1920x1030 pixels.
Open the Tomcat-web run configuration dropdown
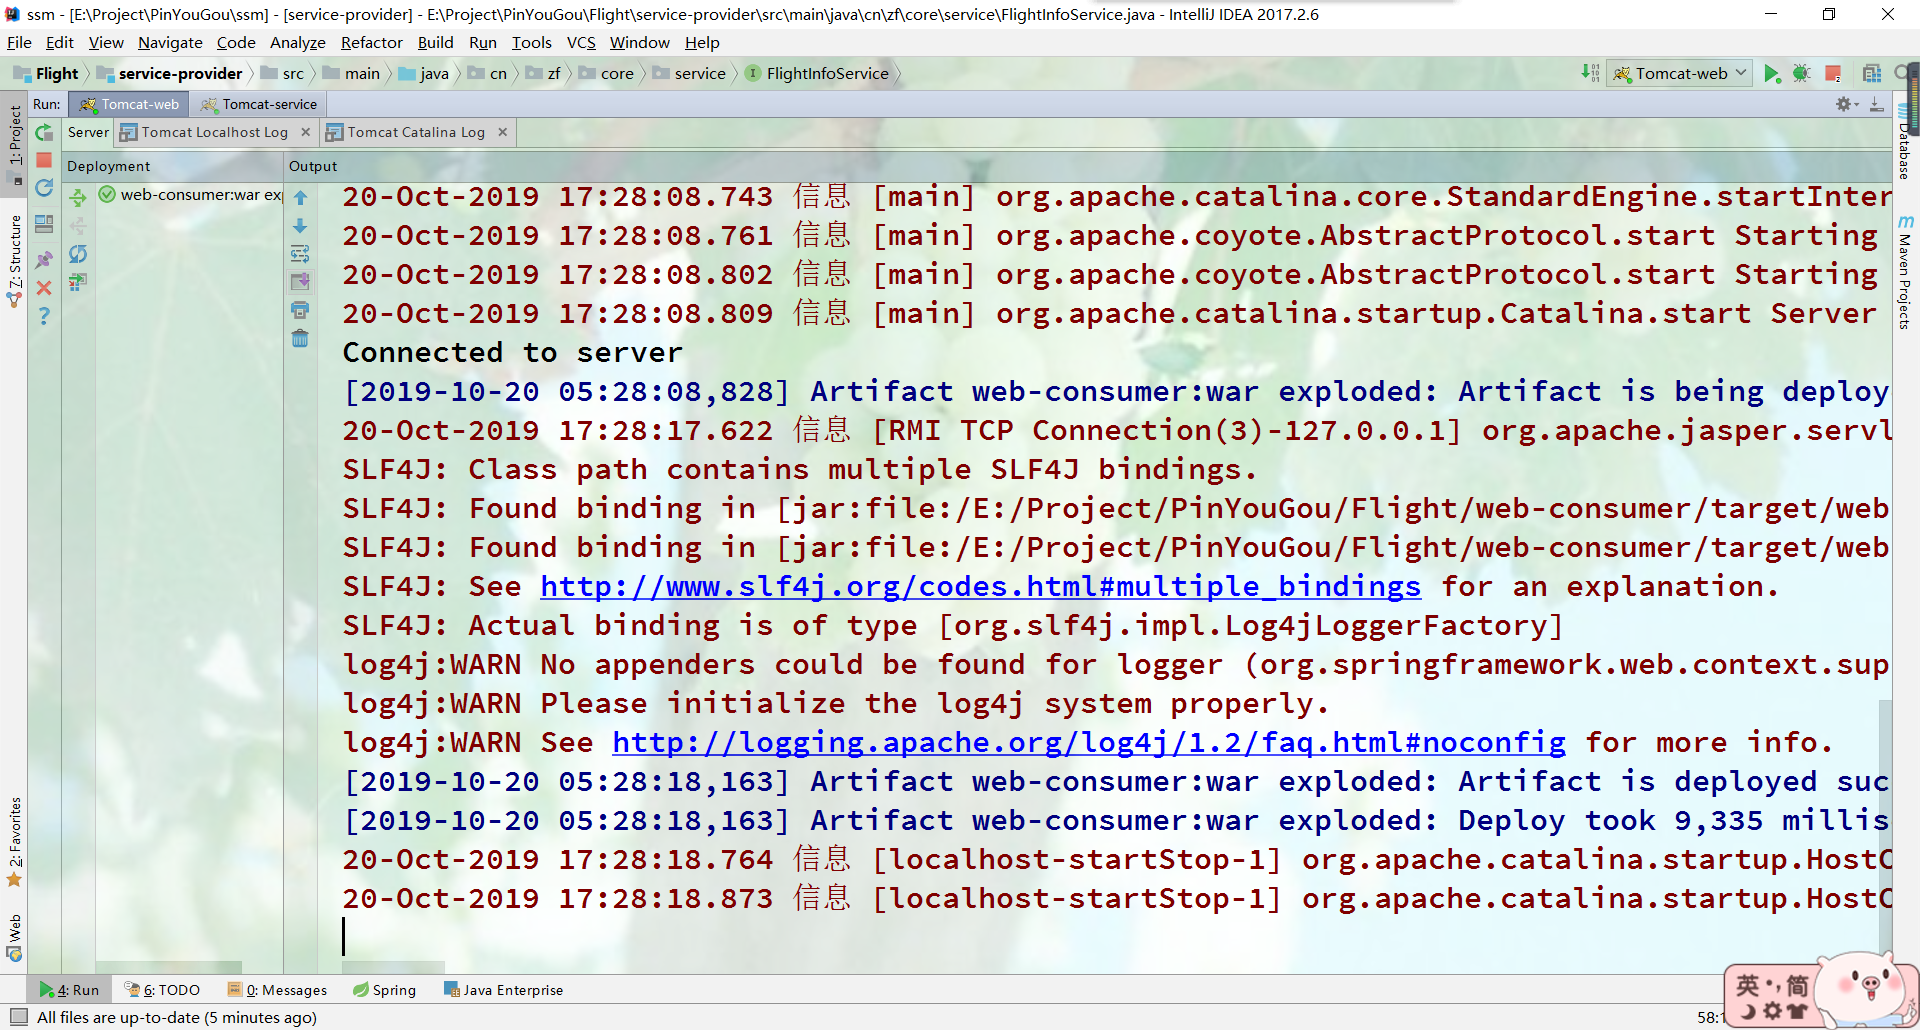(1740, 73)
